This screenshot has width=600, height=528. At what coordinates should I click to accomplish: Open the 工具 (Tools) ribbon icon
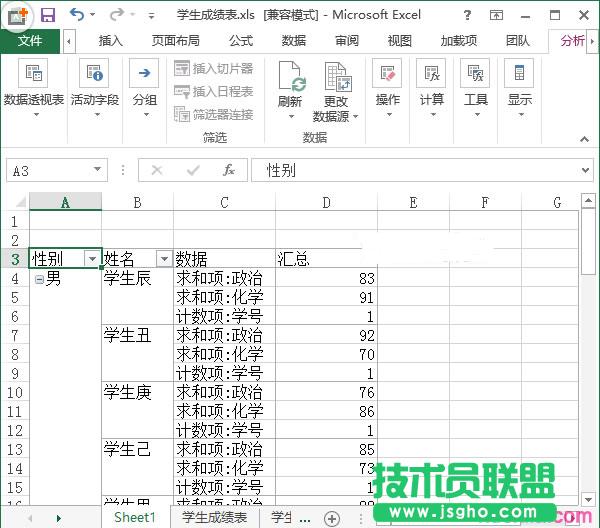(x=476, y=75)
